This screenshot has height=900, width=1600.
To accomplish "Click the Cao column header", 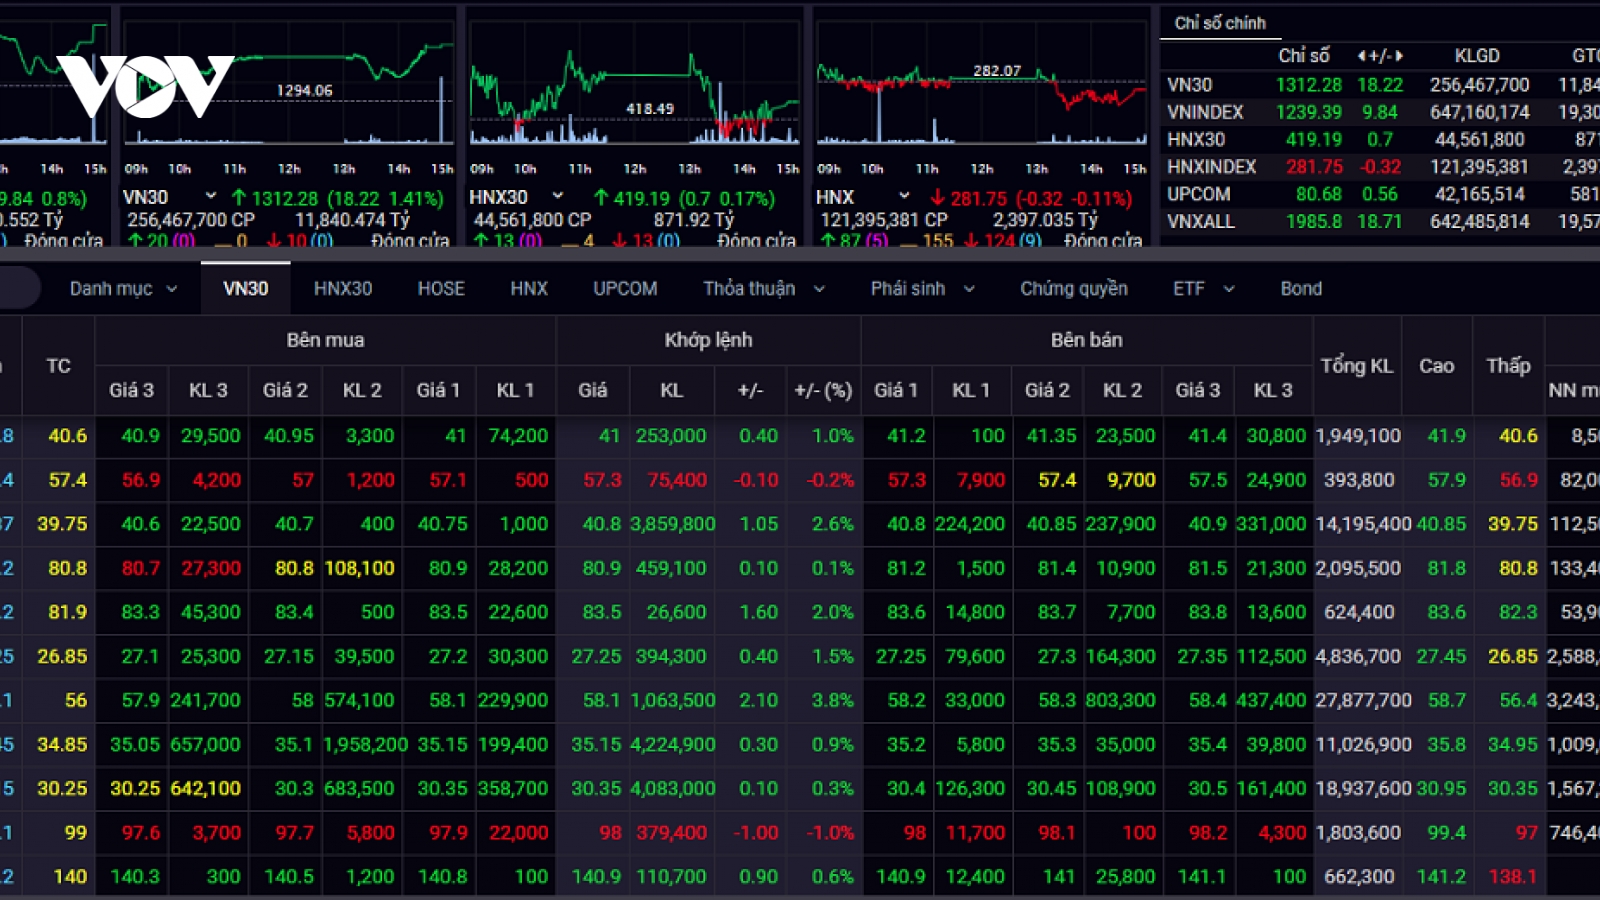I will coord(1437,366).
